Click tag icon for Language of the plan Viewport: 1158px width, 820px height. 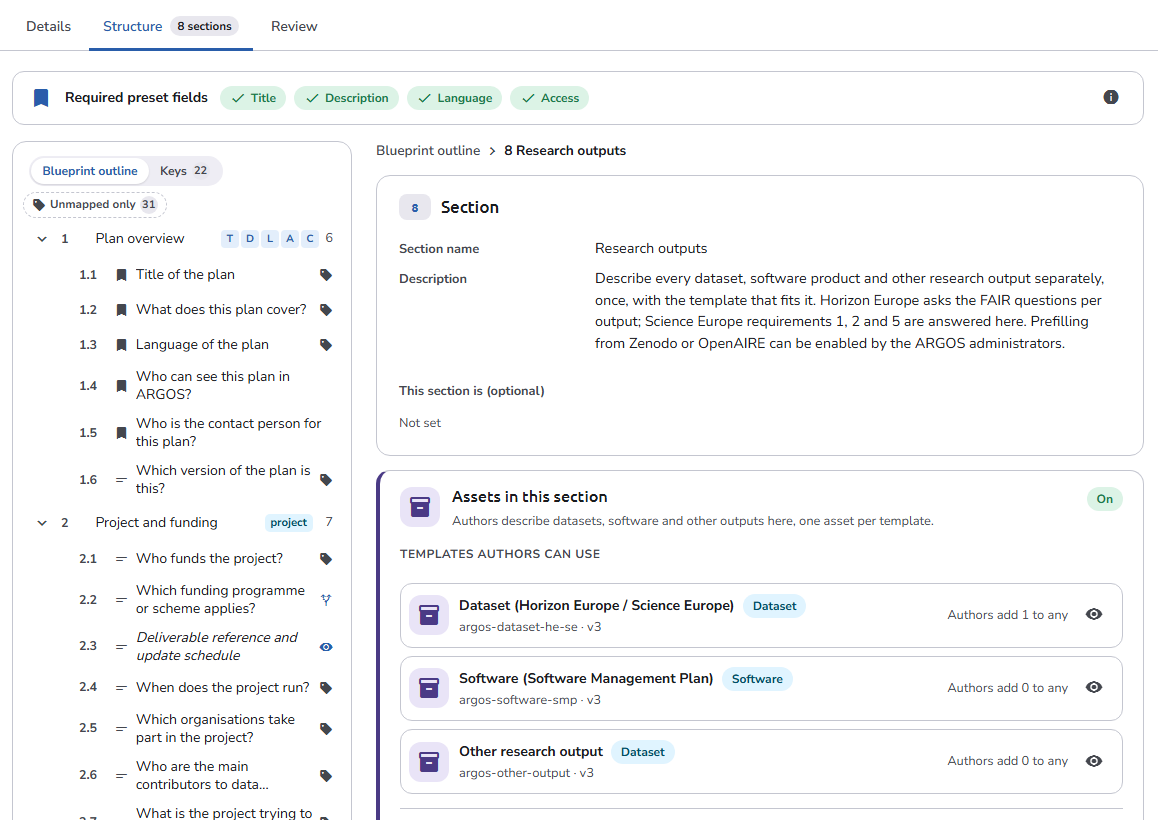(x=326, y=345)
